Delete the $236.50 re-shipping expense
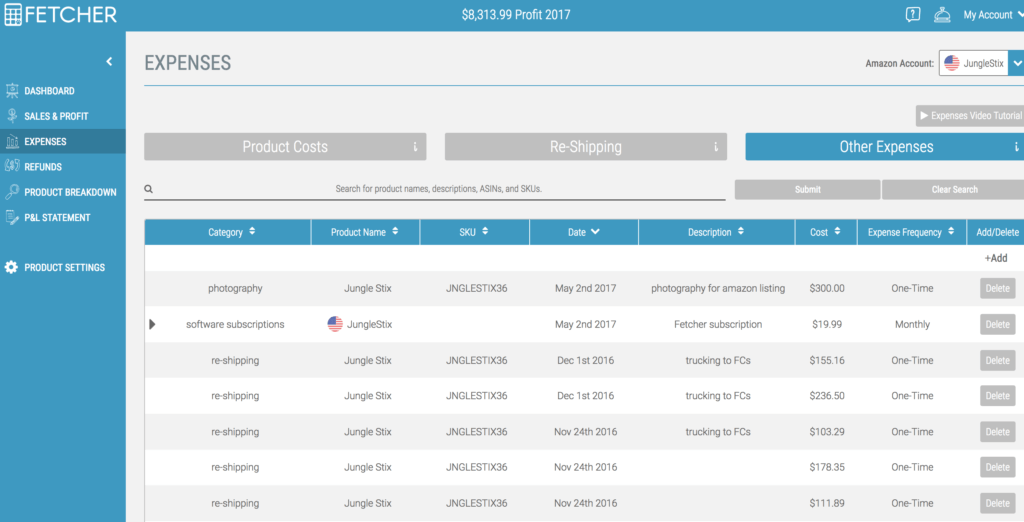 tap(997, 395)
